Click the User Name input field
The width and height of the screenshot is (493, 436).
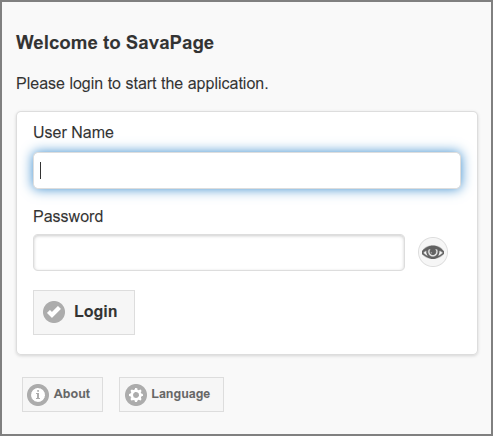[x=247, y=171]
